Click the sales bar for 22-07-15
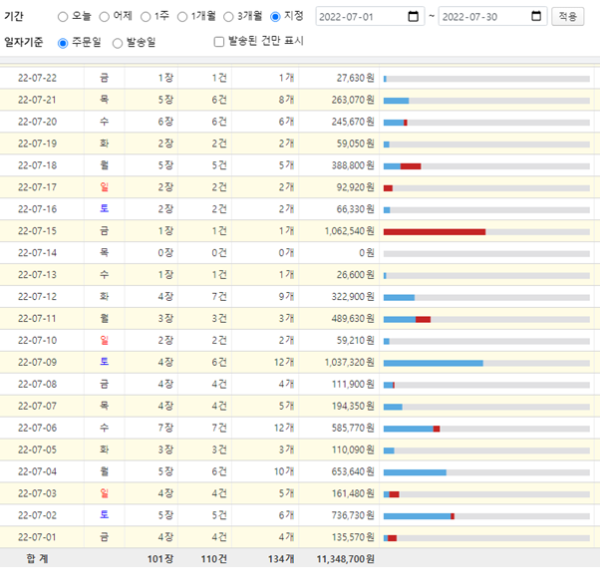Screen dimensions: 600x572 pos(486,232)
